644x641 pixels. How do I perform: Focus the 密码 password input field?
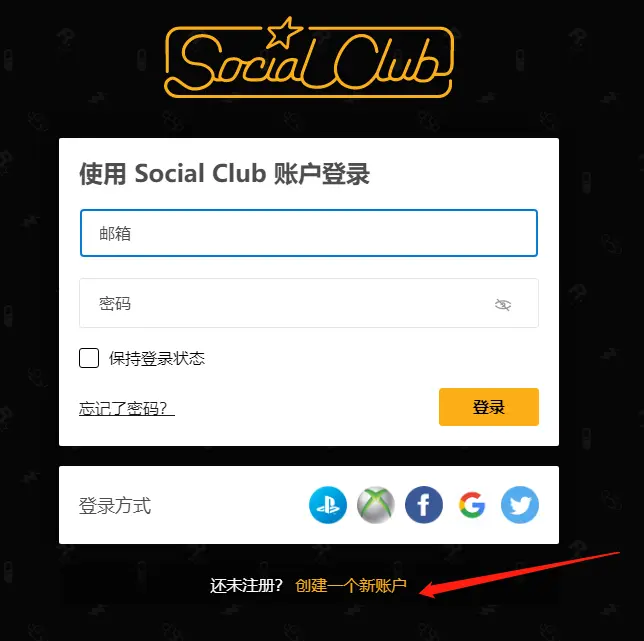(309, 303)
